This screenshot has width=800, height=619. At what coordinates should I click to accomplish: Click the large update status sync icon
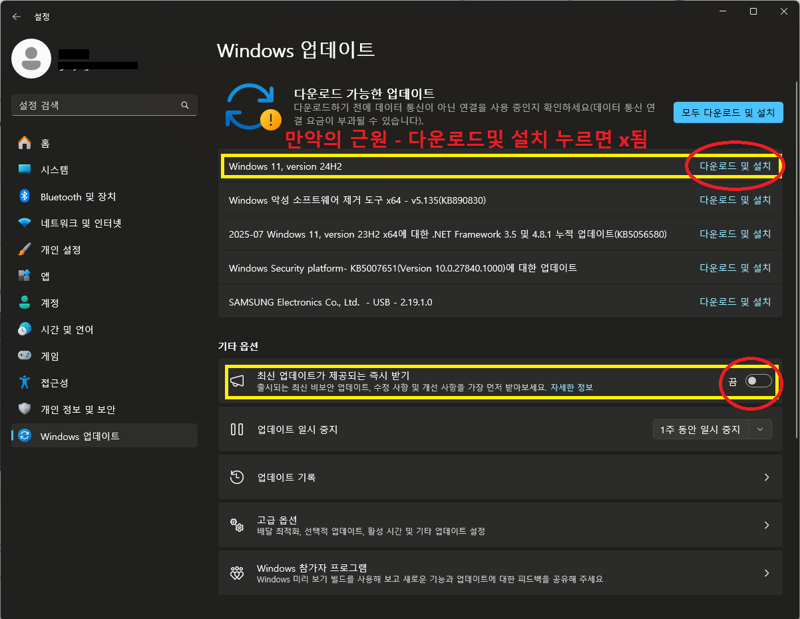click(253, 107)
